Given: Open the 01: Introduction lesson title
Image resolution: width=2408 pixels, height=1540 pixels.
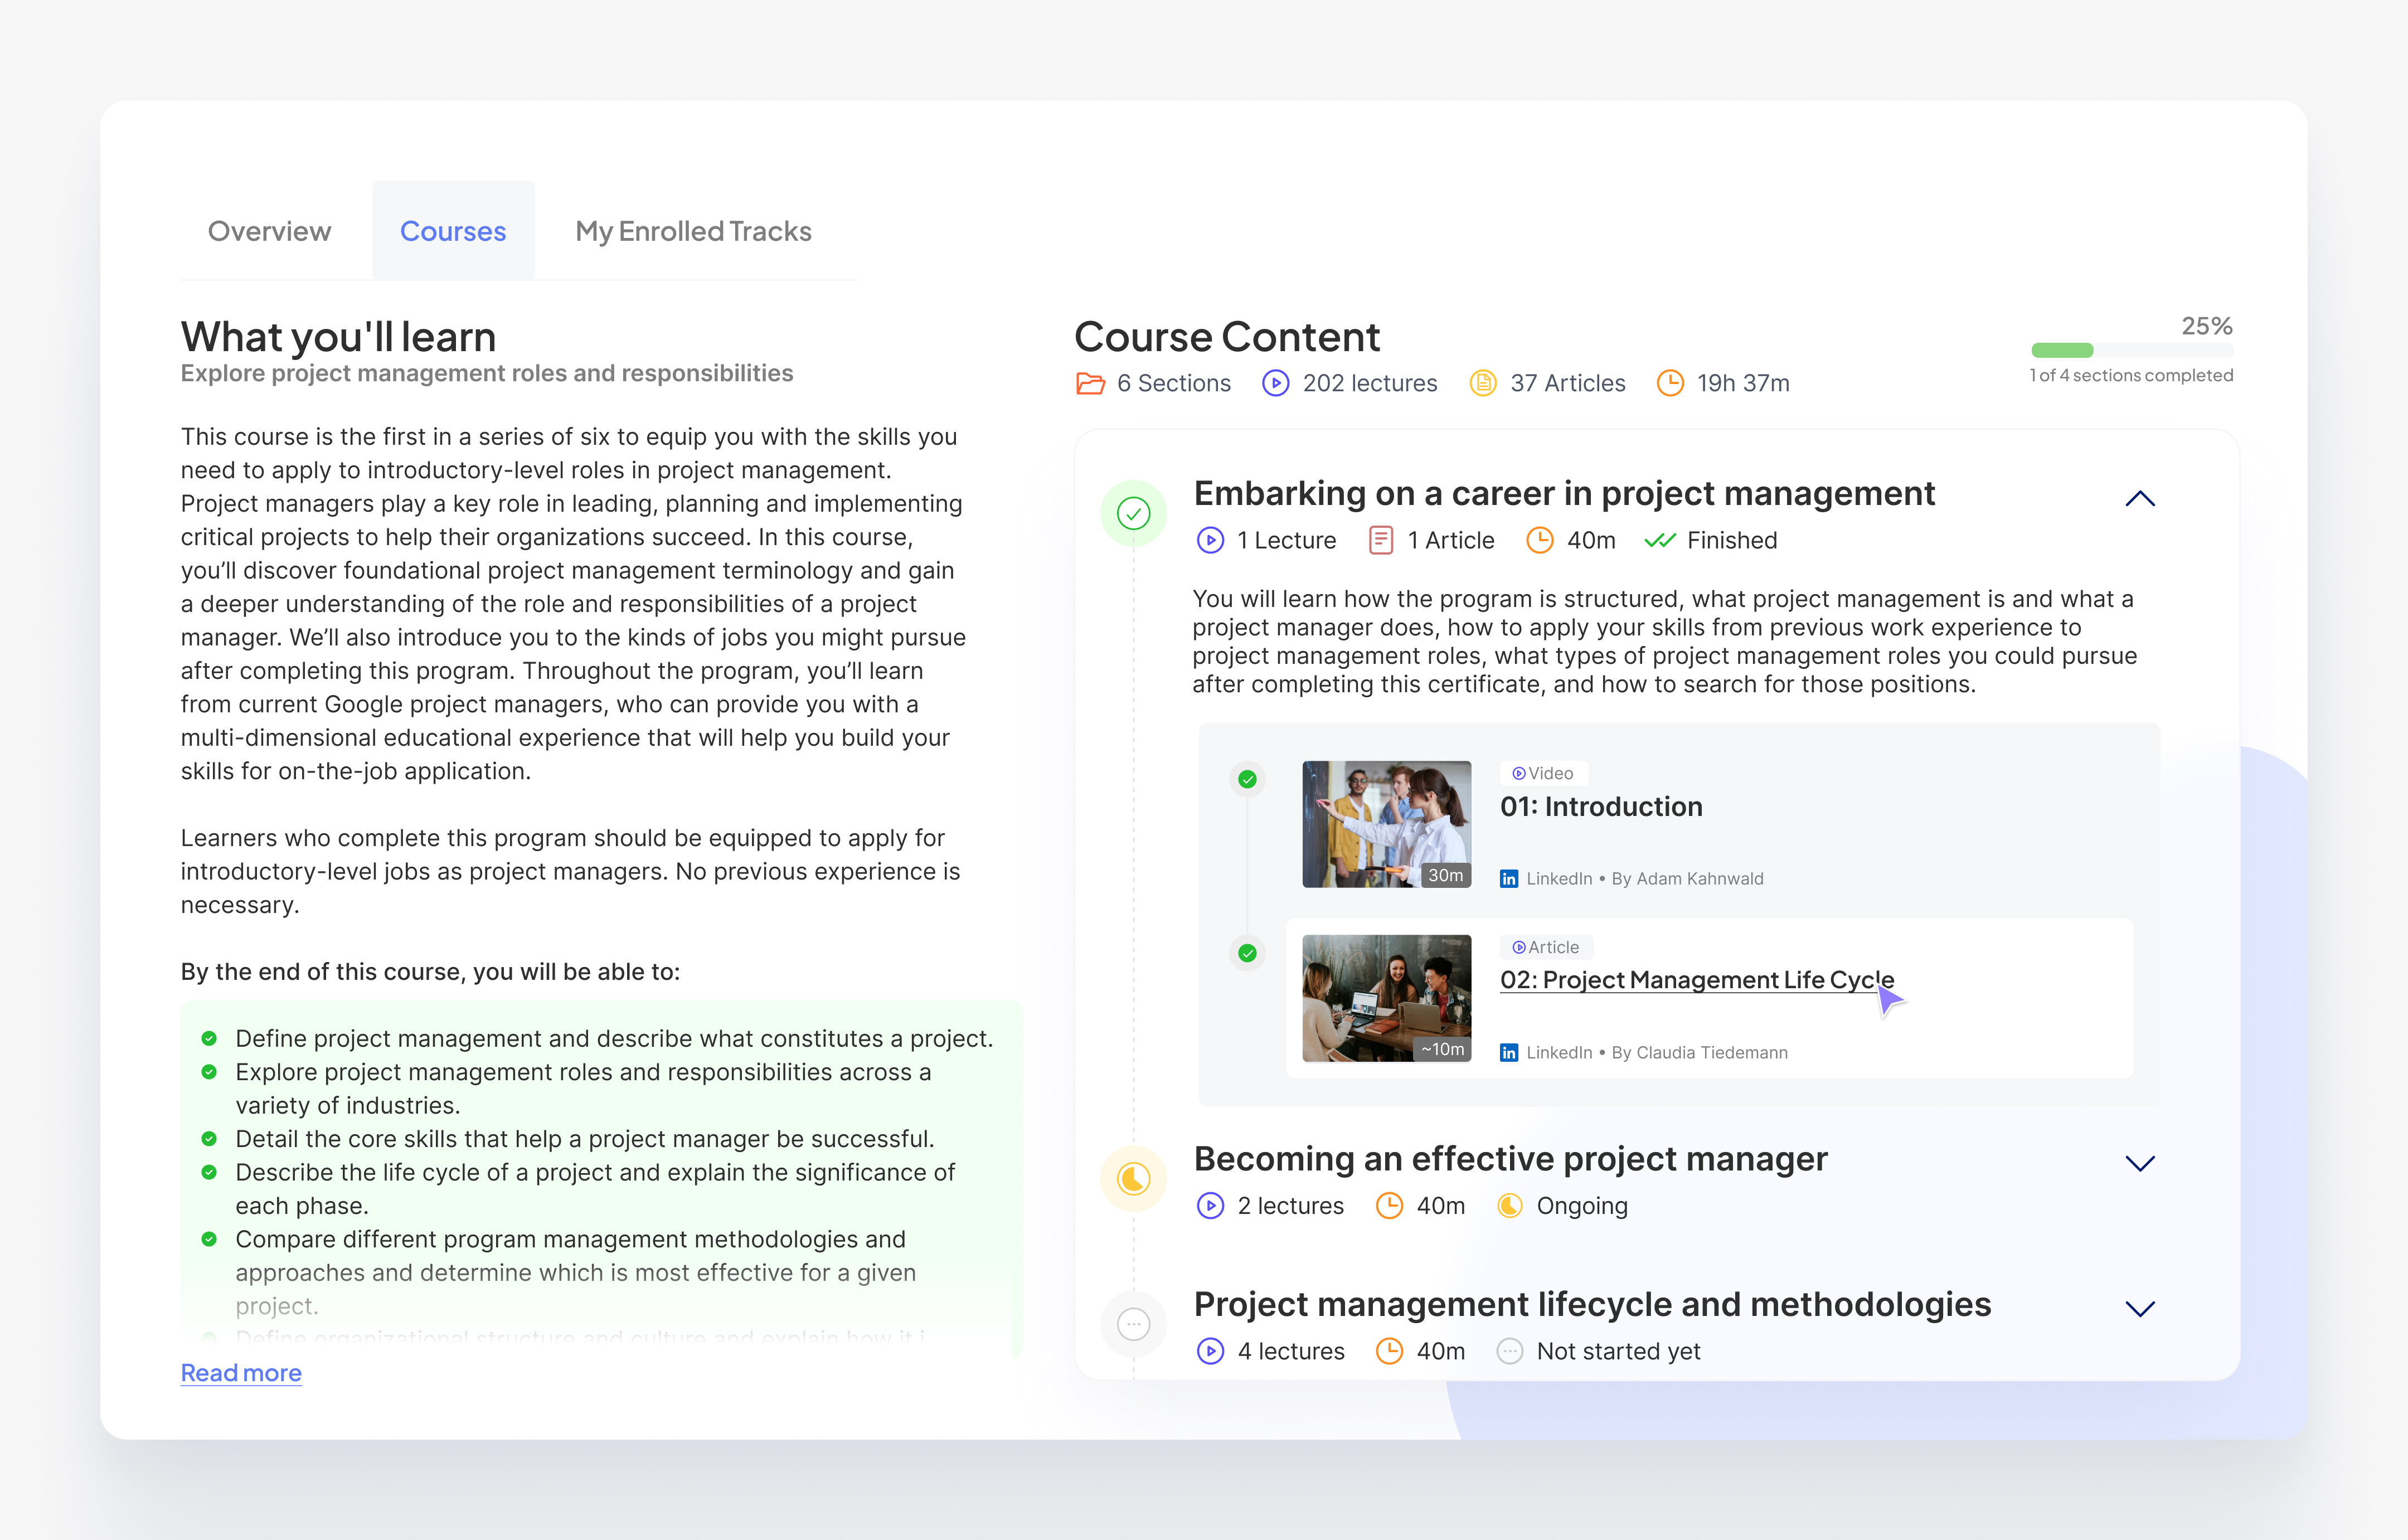Looking at the screenshot, I should pos(1601,806).
